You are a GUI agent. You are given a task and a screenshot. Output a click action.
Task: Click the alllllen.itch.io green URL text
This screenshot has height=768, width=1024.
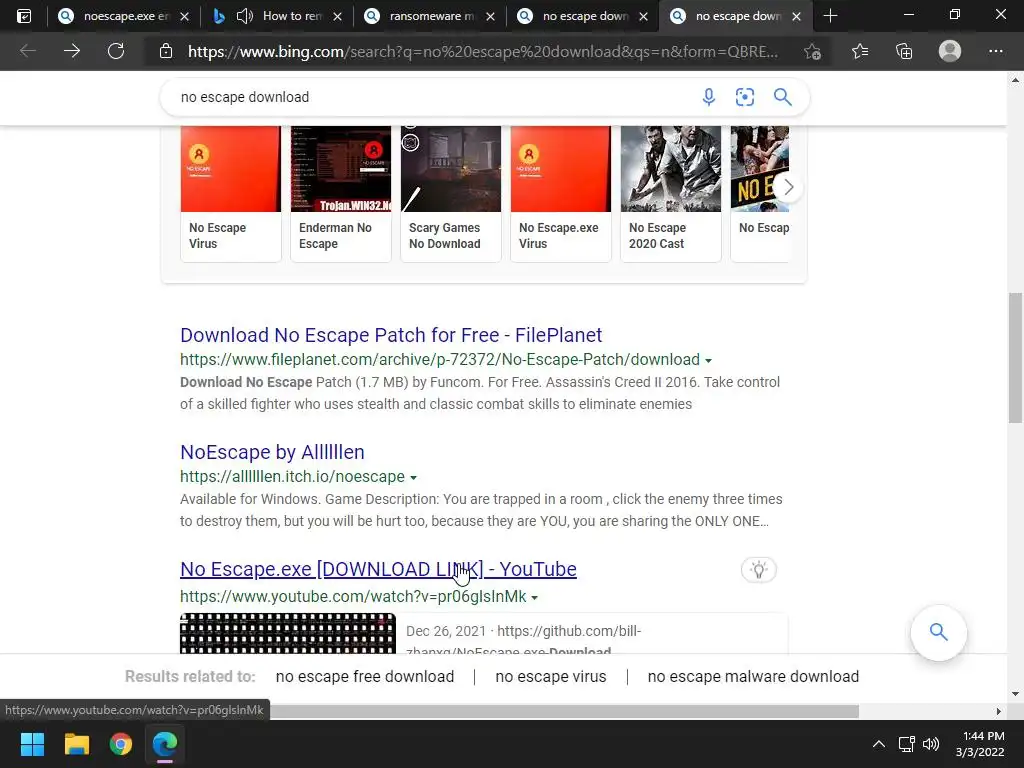click(293, 477)
